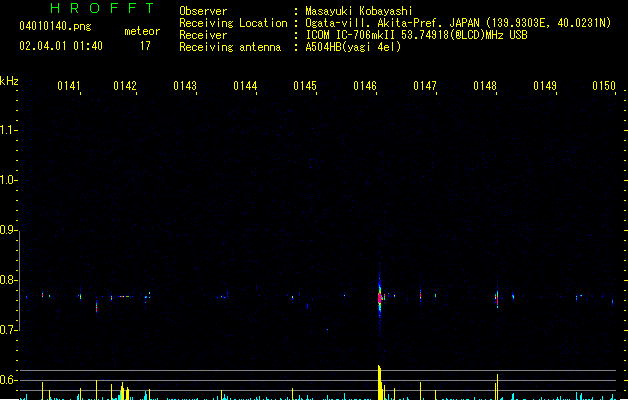Click the 0147 time marker
Screen dimensions: 629x400
(x=425, y=86)
